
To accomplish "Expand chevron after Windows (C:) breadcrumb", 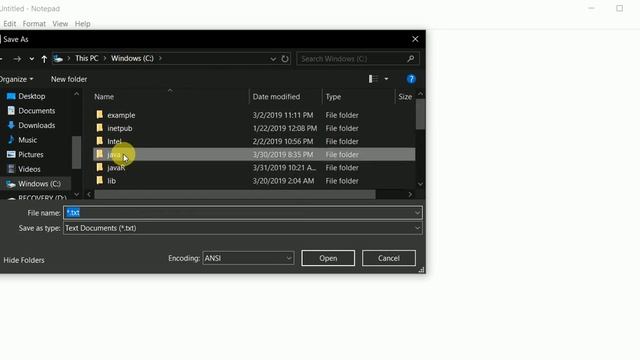I will point(160,58).
